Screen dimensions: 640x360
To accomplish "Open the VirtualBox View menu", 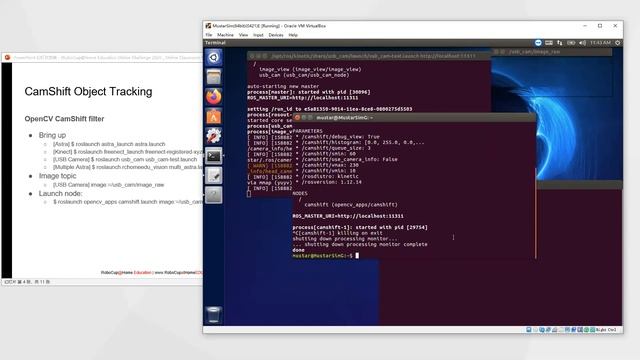I will pos(243,35).
